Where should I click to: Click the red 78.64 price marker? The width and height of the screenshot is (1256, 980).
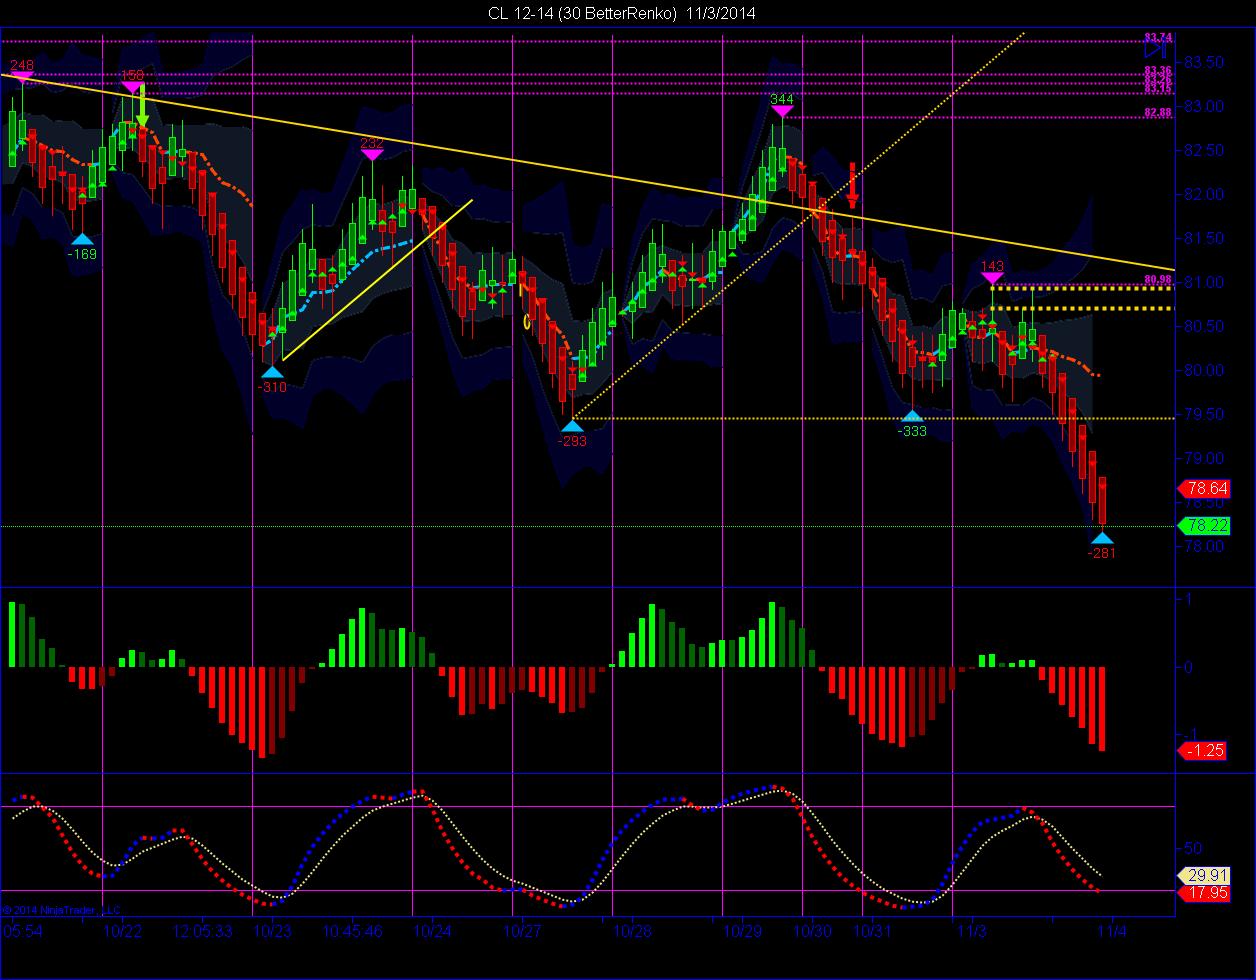tap(1203, 489)
